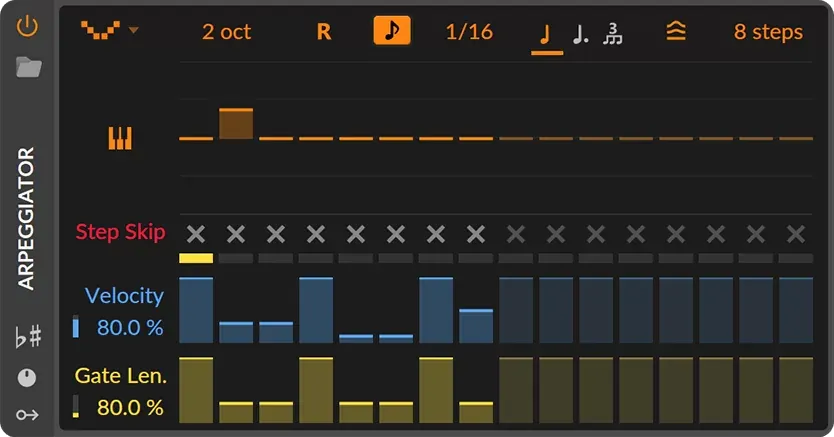Click the small blue velocity amount meter

76,327
